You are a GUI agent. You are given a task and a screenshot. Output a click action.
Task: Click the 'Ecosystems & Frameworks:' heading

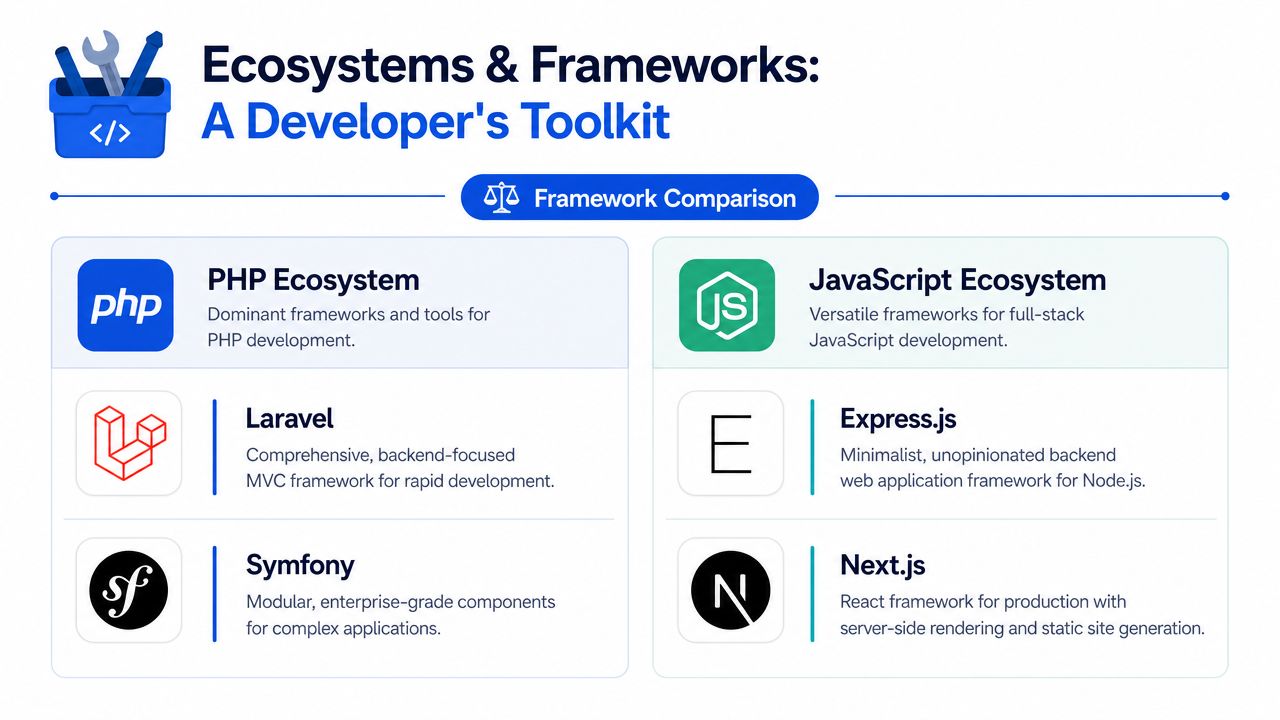pos(510,64)
